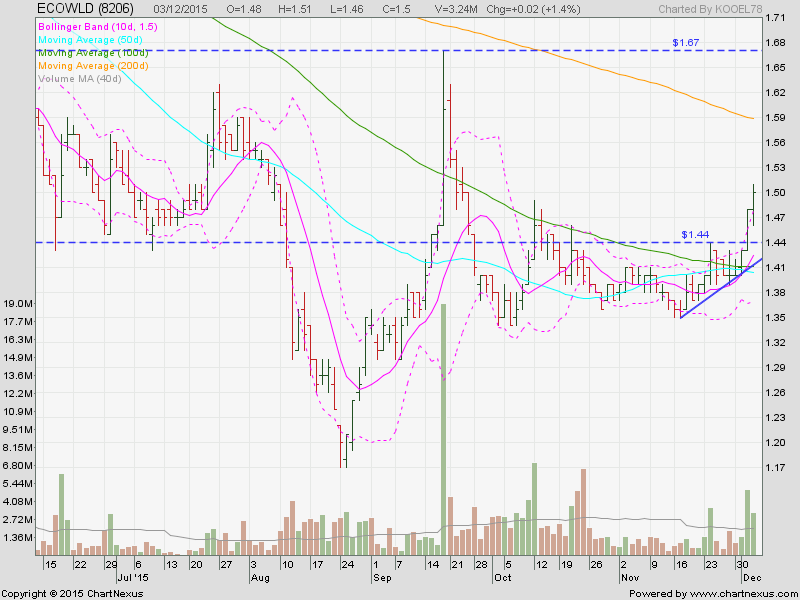This screenshot has height=600, width=800.
Task: Click the blue uptrend line near late November
Action: [x=721, y=289]
